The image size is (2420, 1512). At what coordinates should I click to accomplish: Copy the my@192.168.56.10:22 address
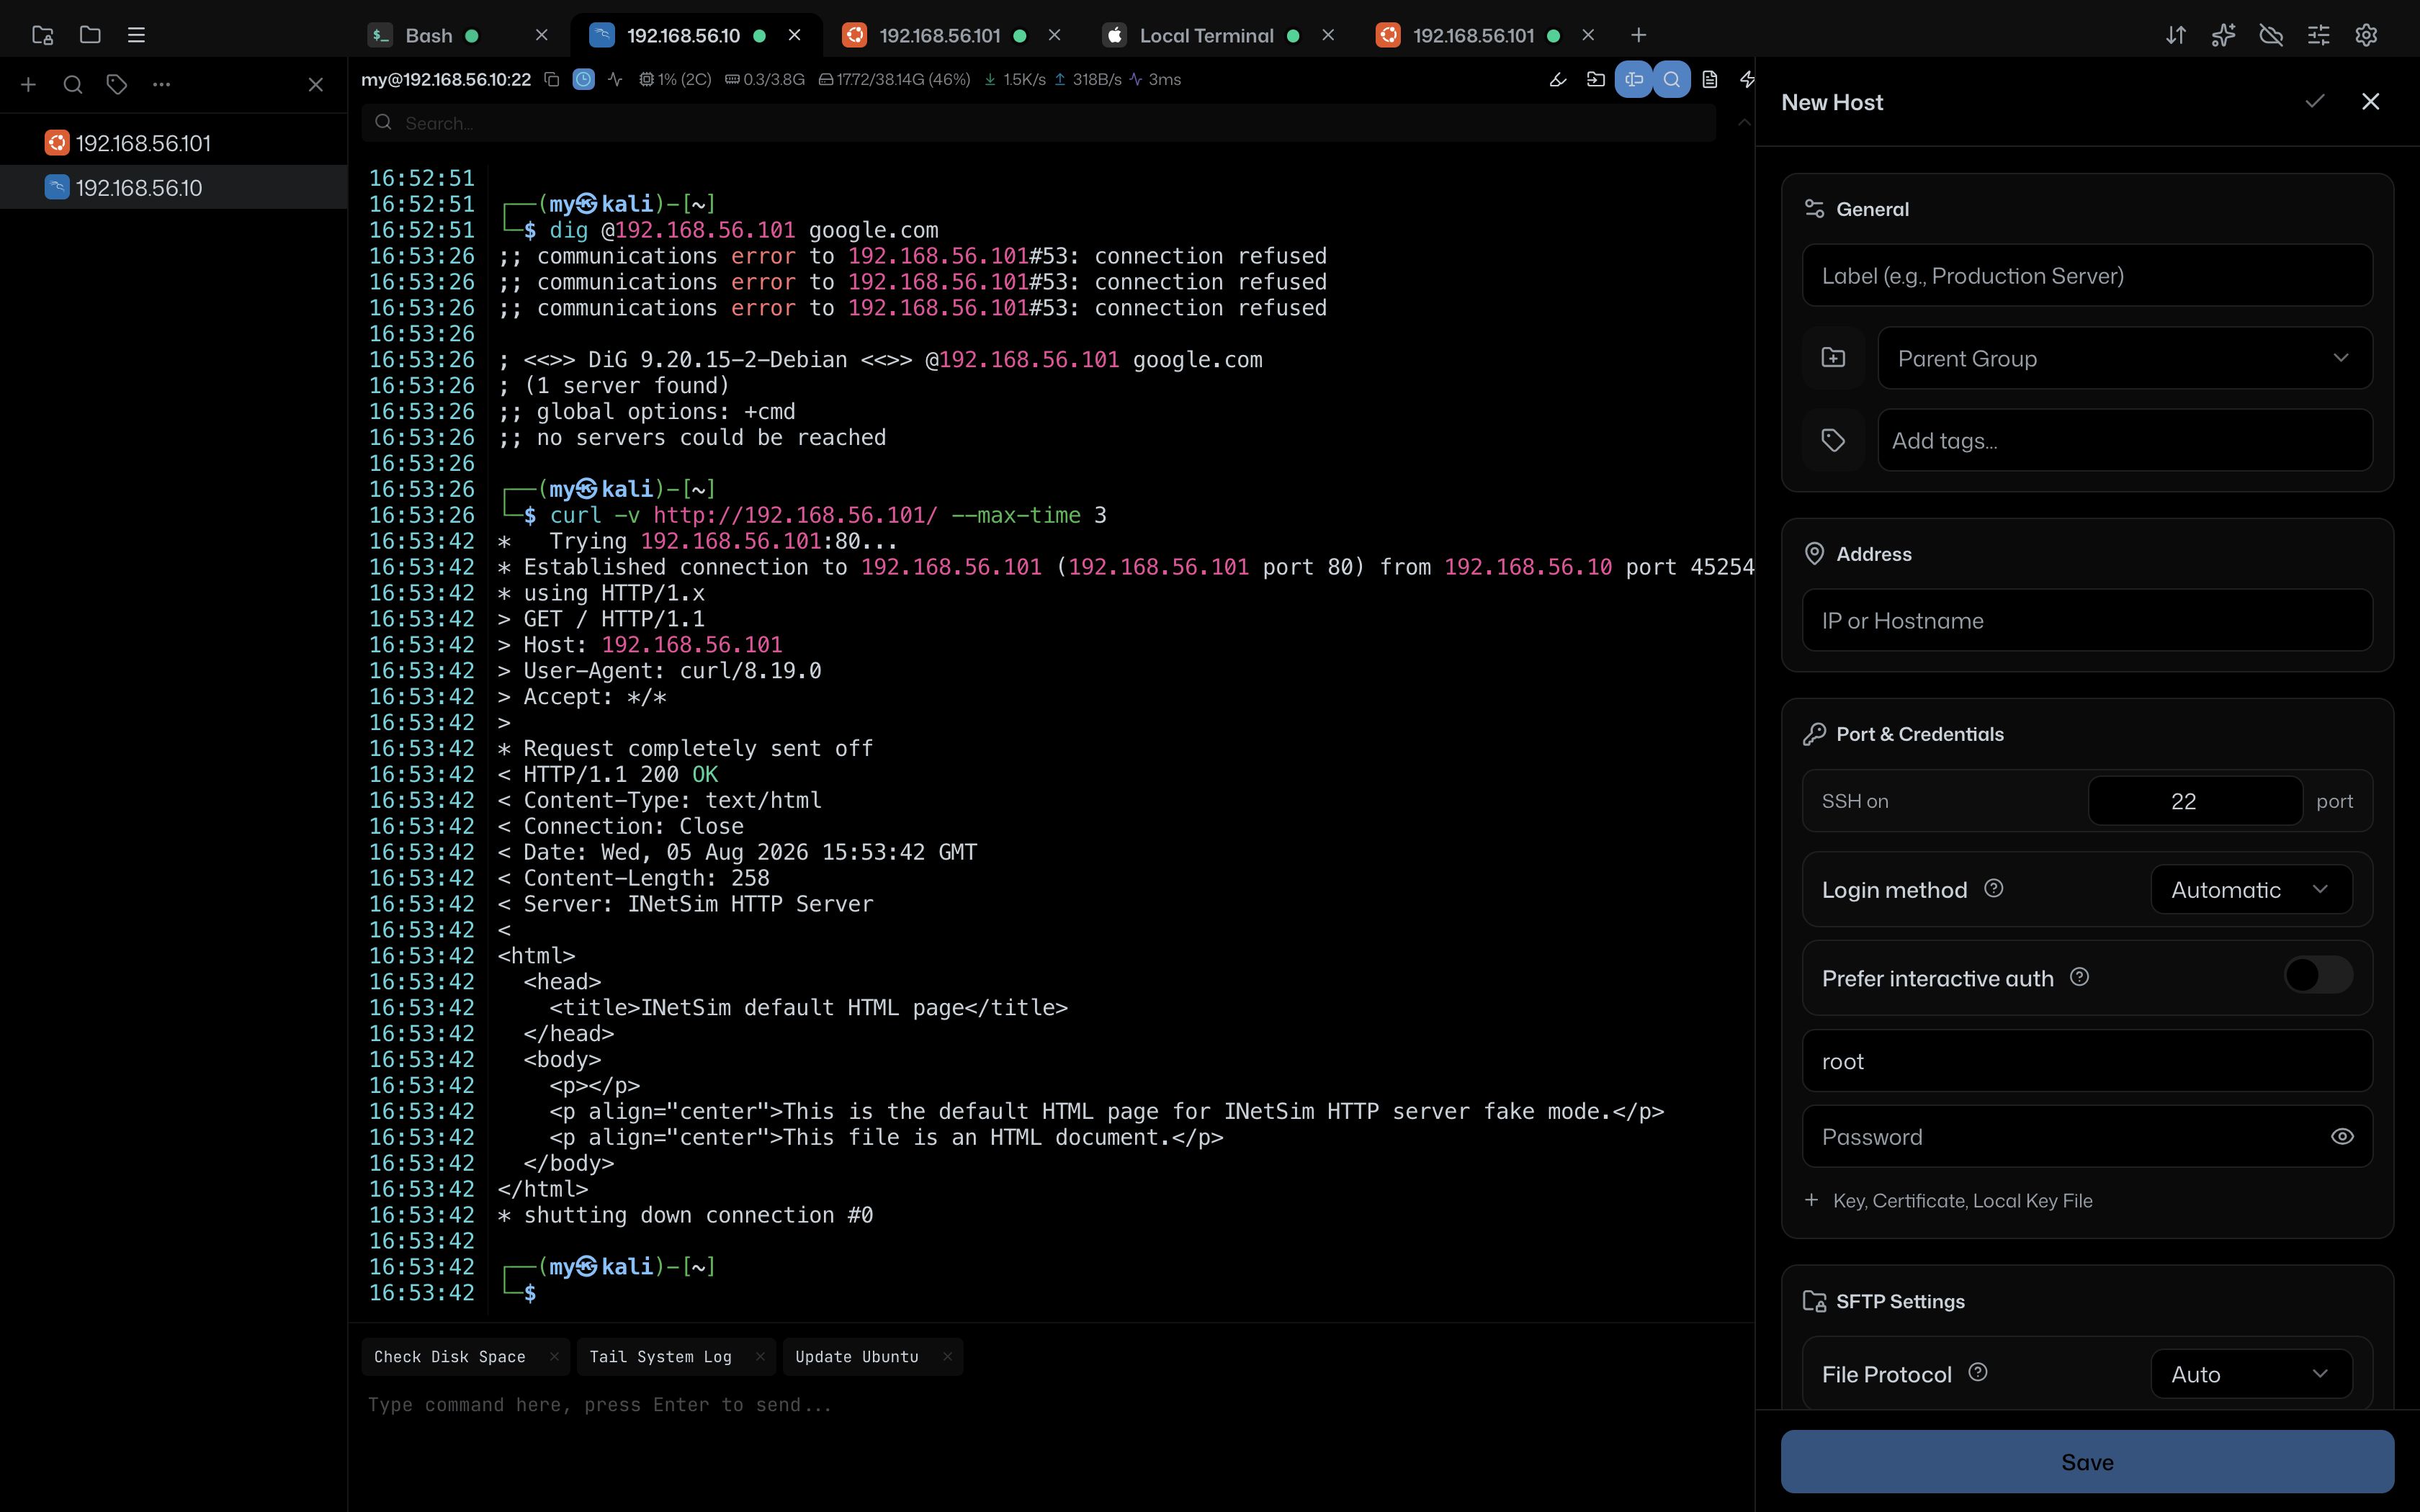tap(551, 79)
